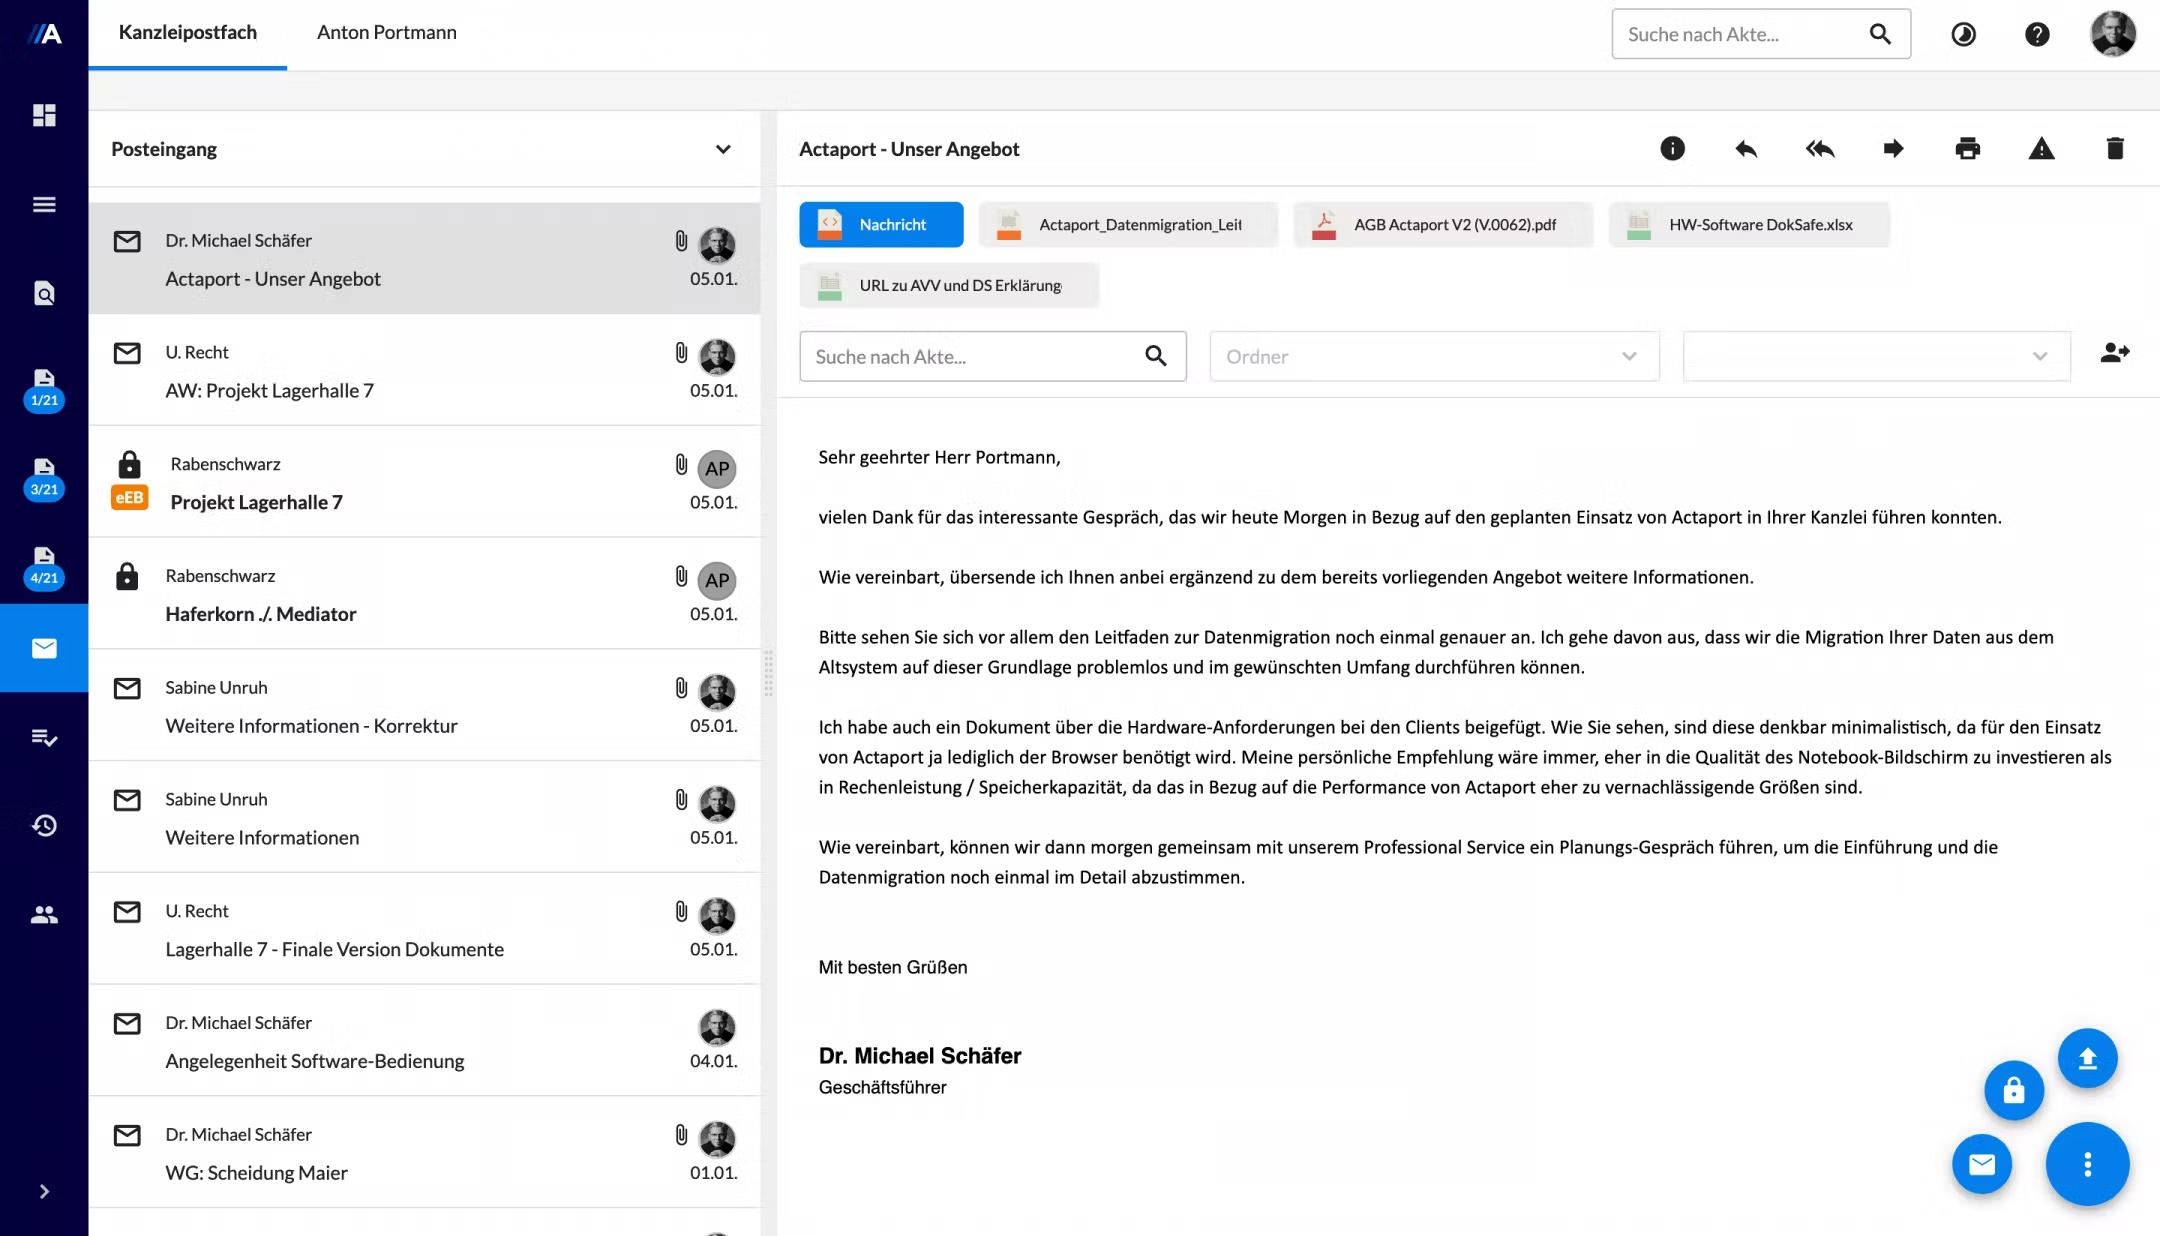Click search icon in top Akte search
This screenshot has height=1236, width=2160.
1880,34
